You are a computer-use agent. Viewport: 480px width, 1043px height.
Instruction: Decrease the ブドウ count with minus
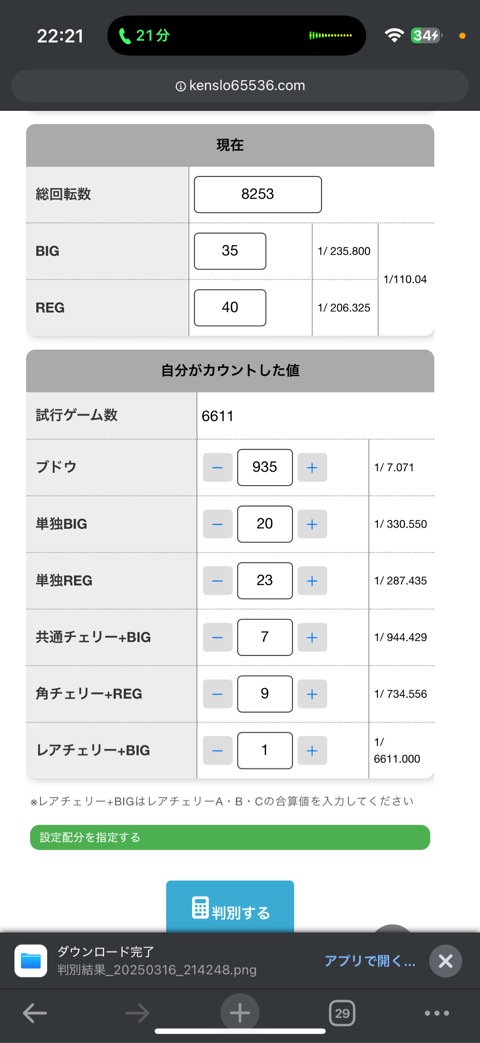click(217, 468)
